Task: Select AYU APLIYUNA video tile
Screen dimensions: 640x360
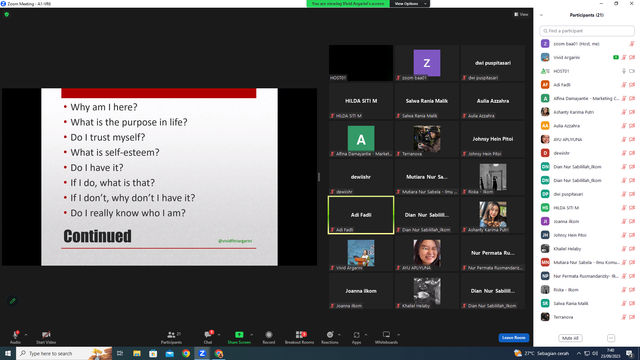Action: (427, 253)
